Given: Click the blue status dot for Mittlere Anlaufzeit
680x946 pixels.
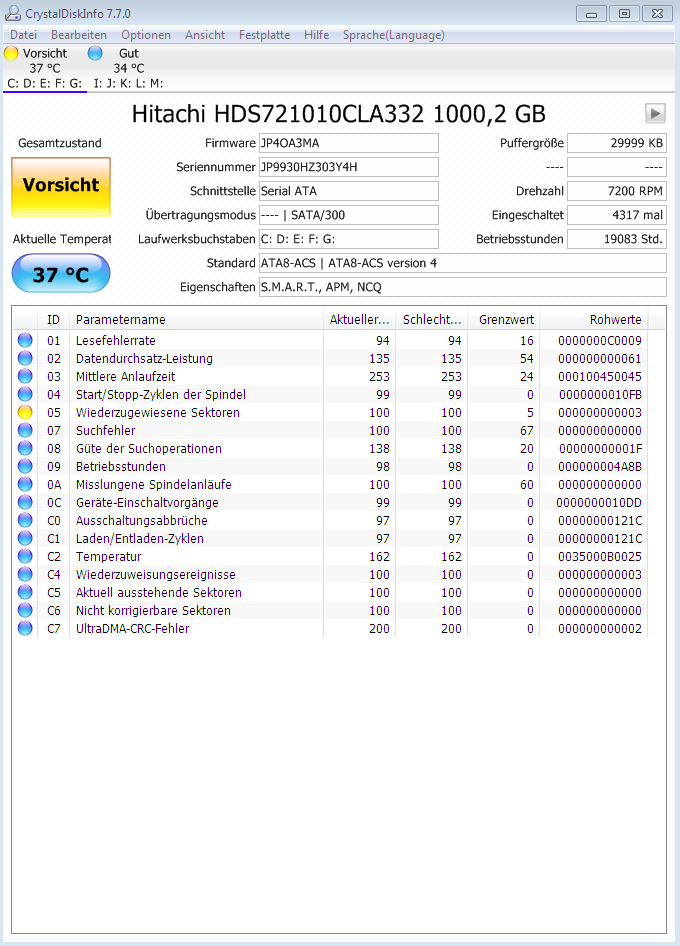Looking at the screenshot, I should (25, 376).
